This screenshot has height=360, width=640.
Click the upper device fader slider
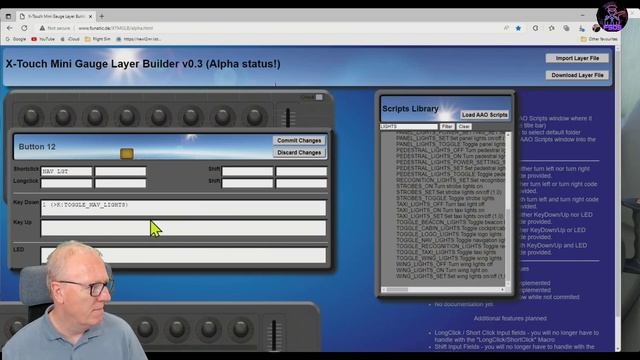[x=288, y=118]
